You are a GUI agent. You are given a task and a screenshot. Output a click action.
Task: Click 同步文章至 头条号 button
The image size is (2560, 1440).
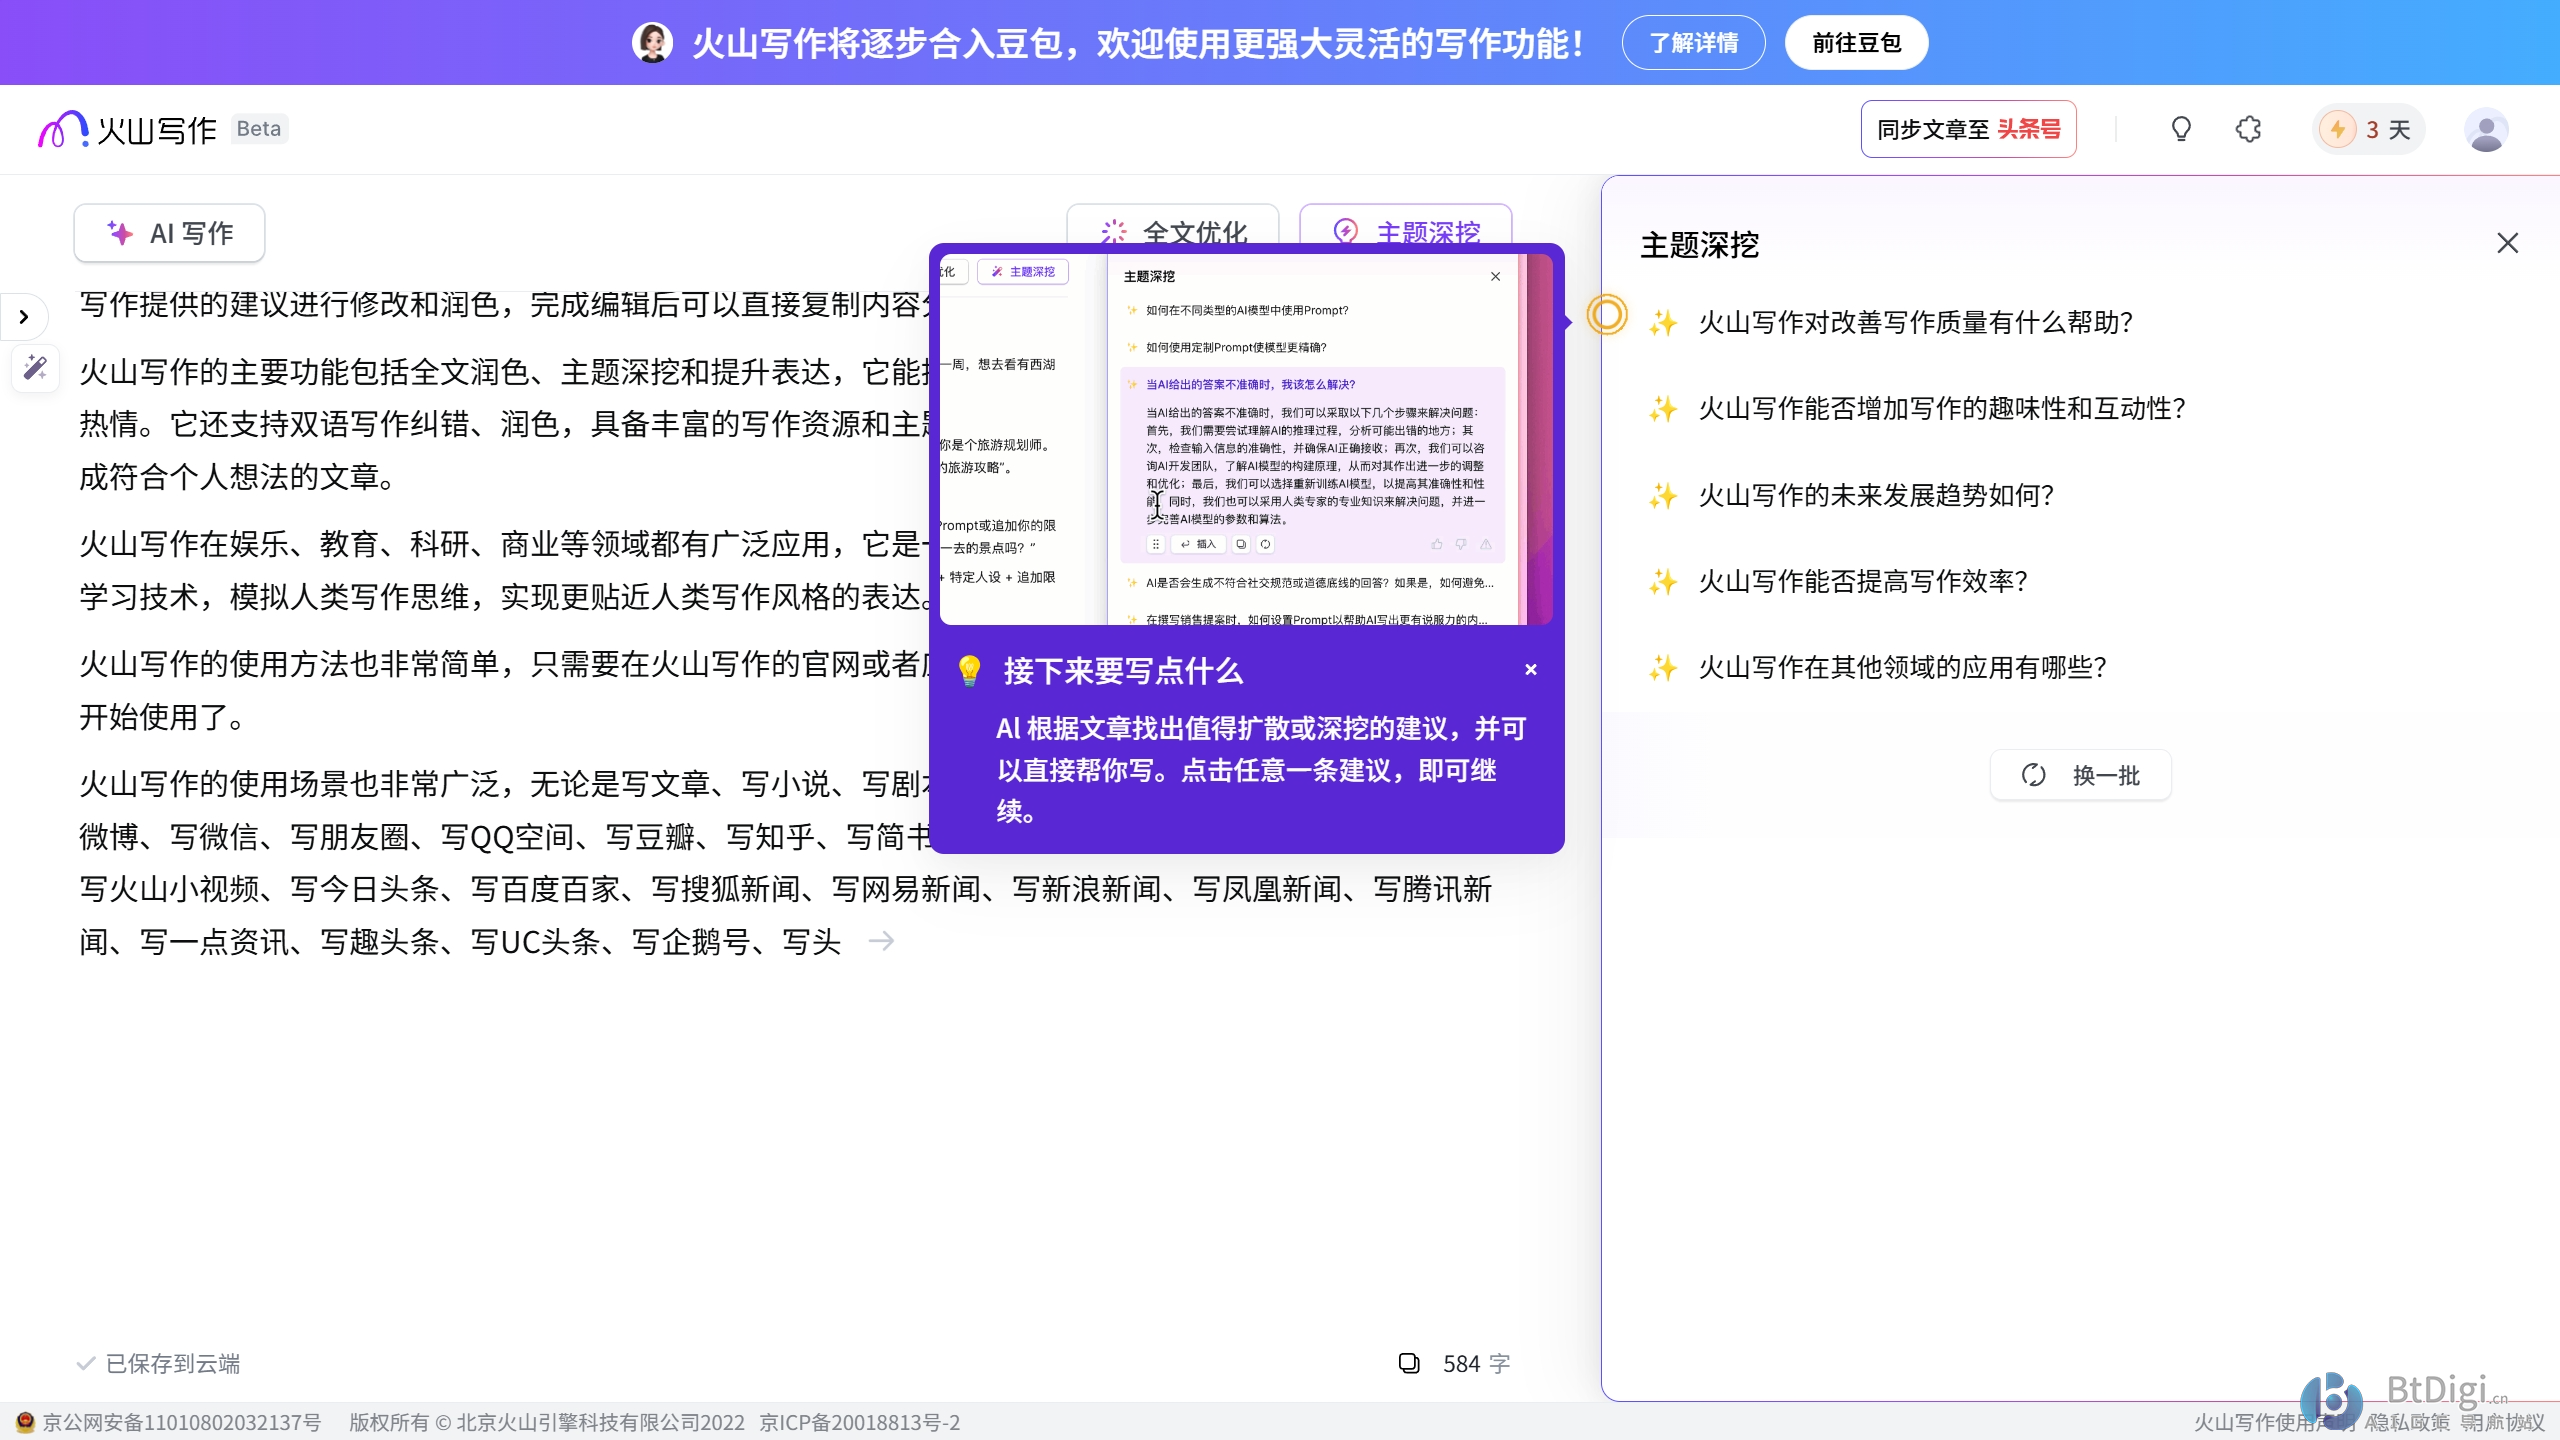(1968, 129)
